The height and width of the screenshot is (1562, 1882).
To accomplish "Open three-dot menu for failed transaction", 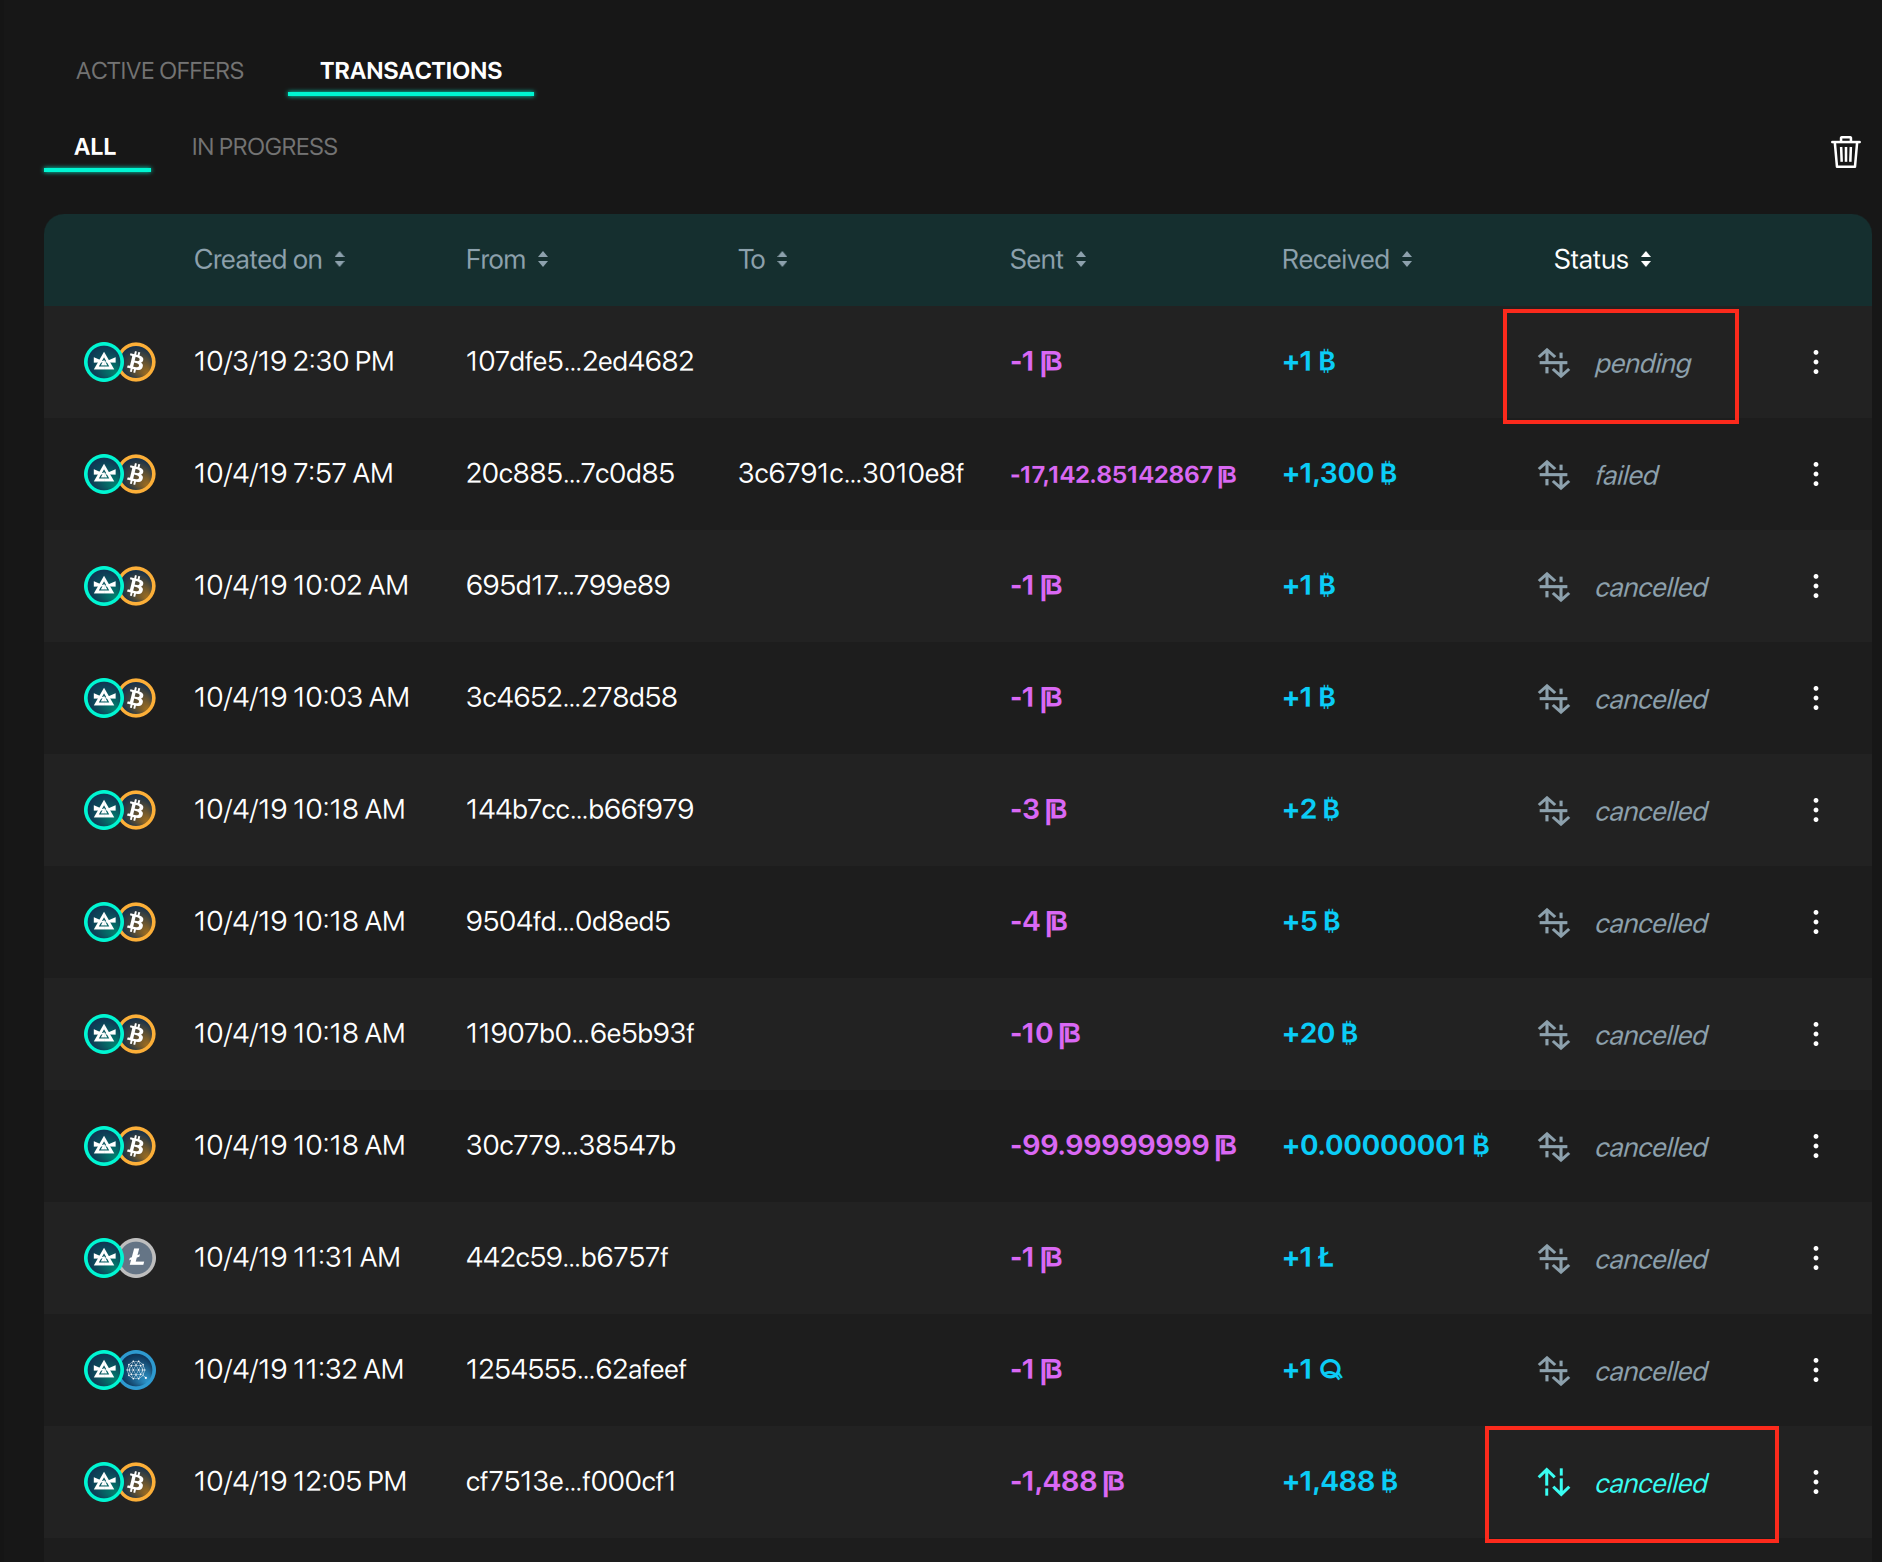I will pyautogui.click(x=1816, y=474).
